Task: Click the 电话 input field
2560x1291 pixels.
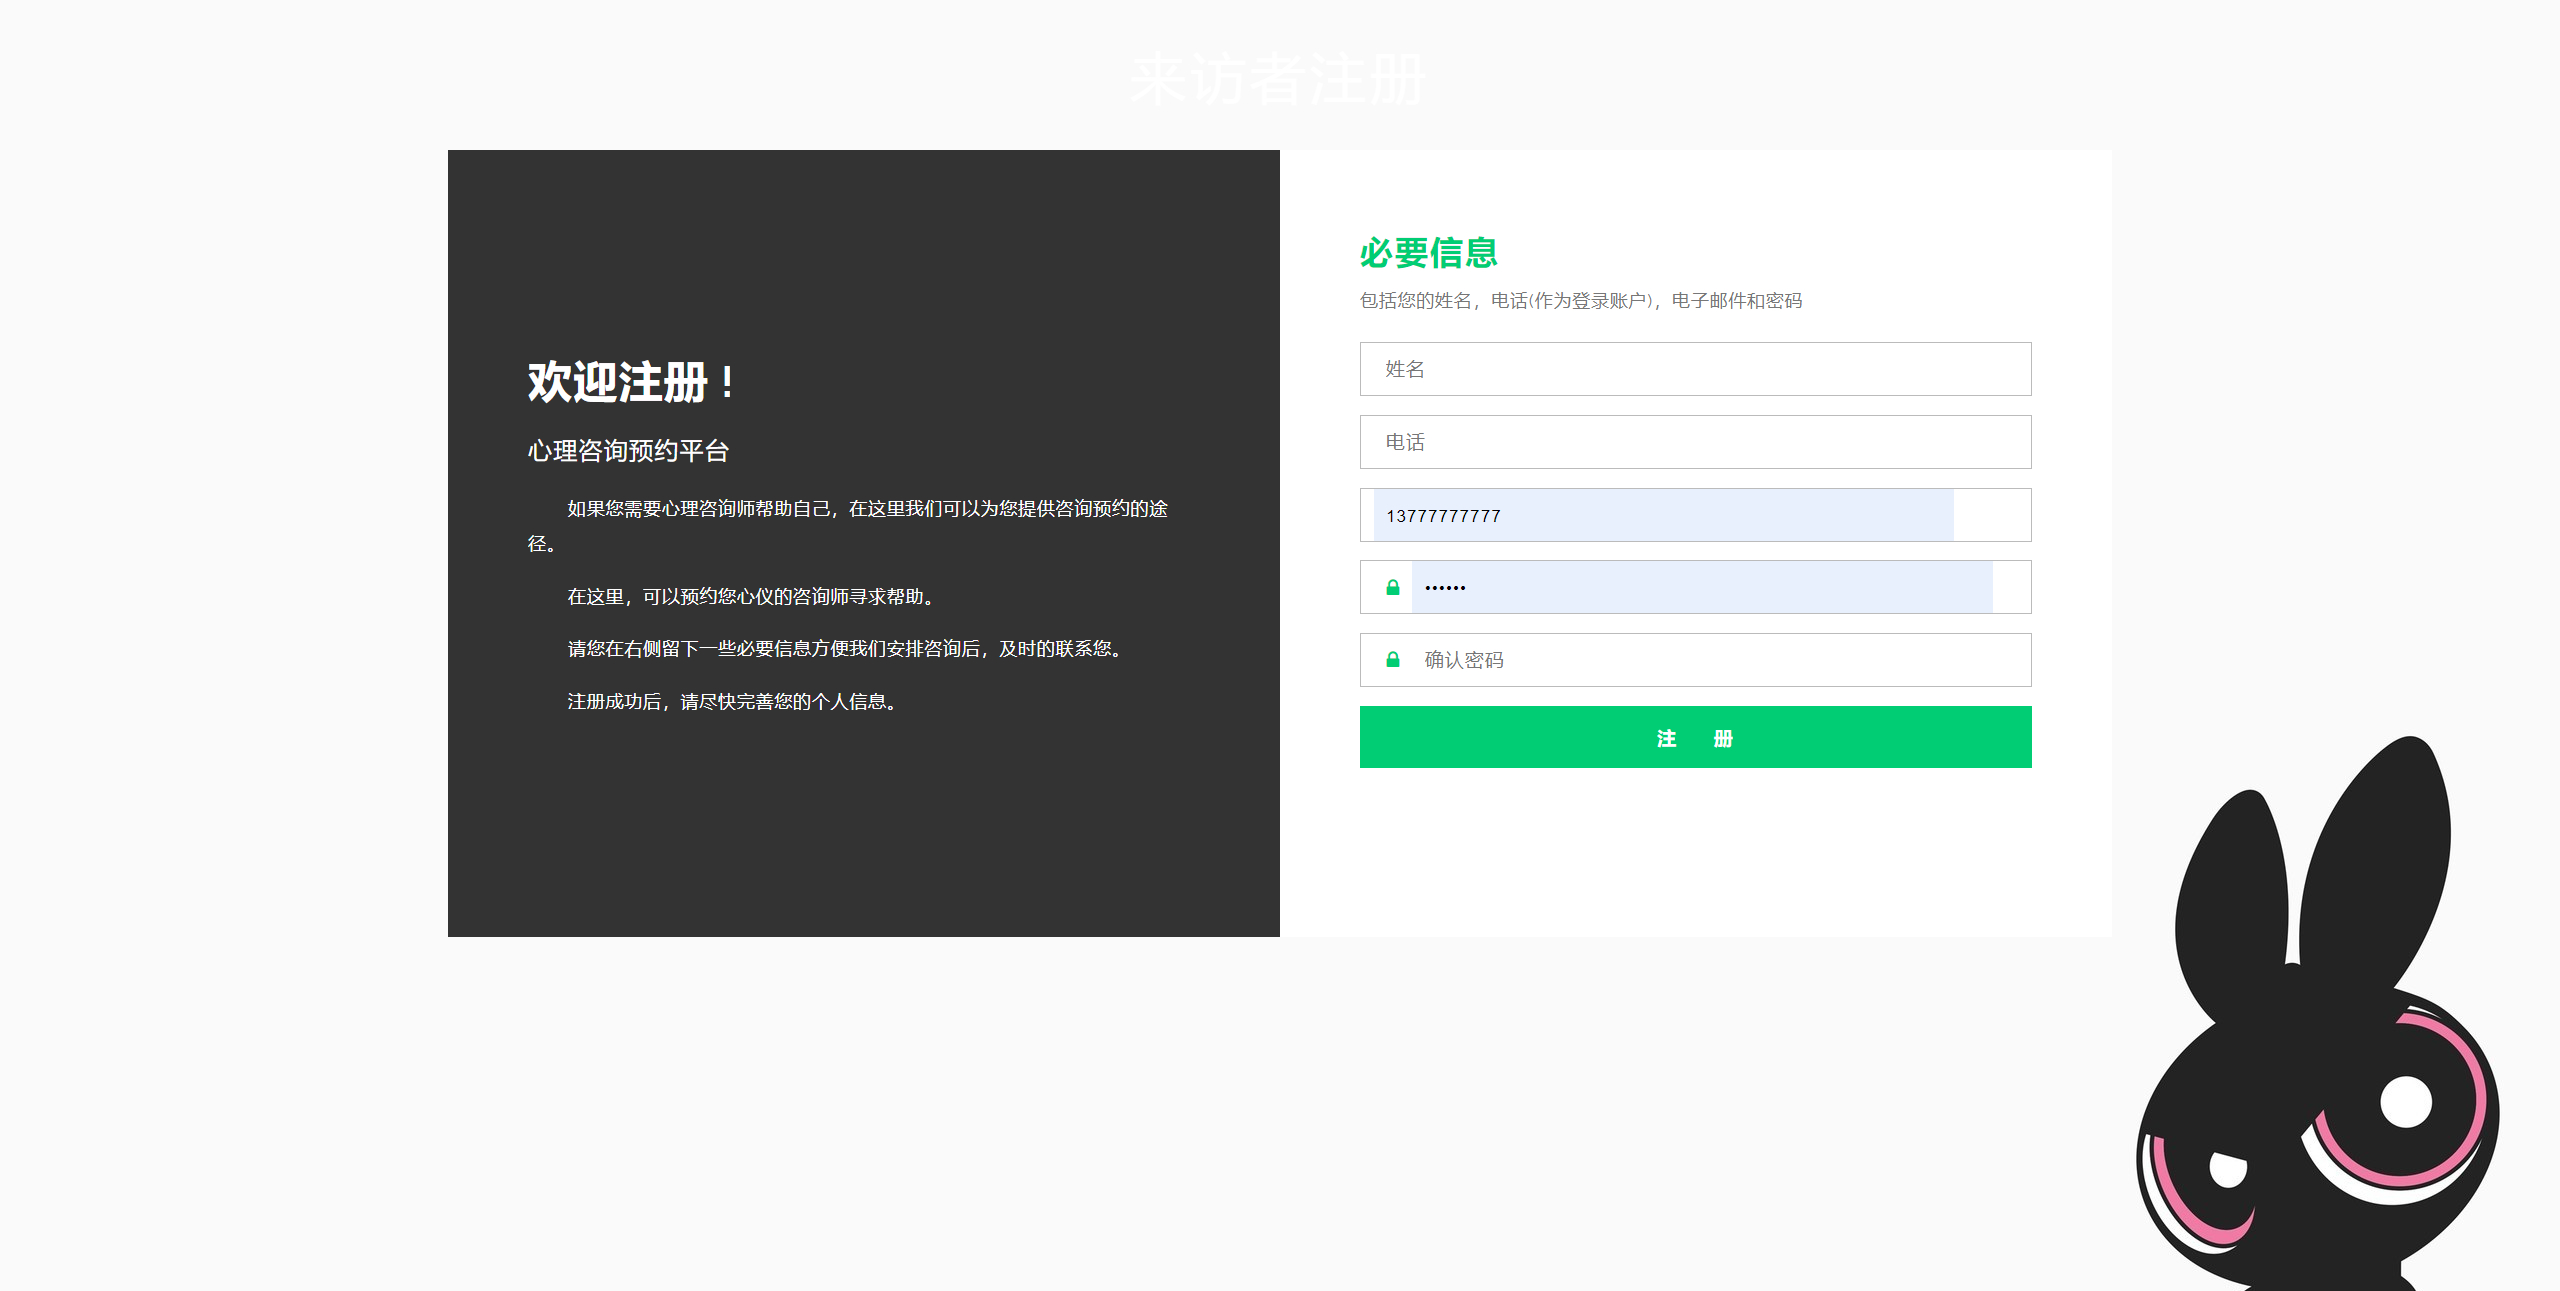Action: pyautogui.click(x=1695, y=442)
